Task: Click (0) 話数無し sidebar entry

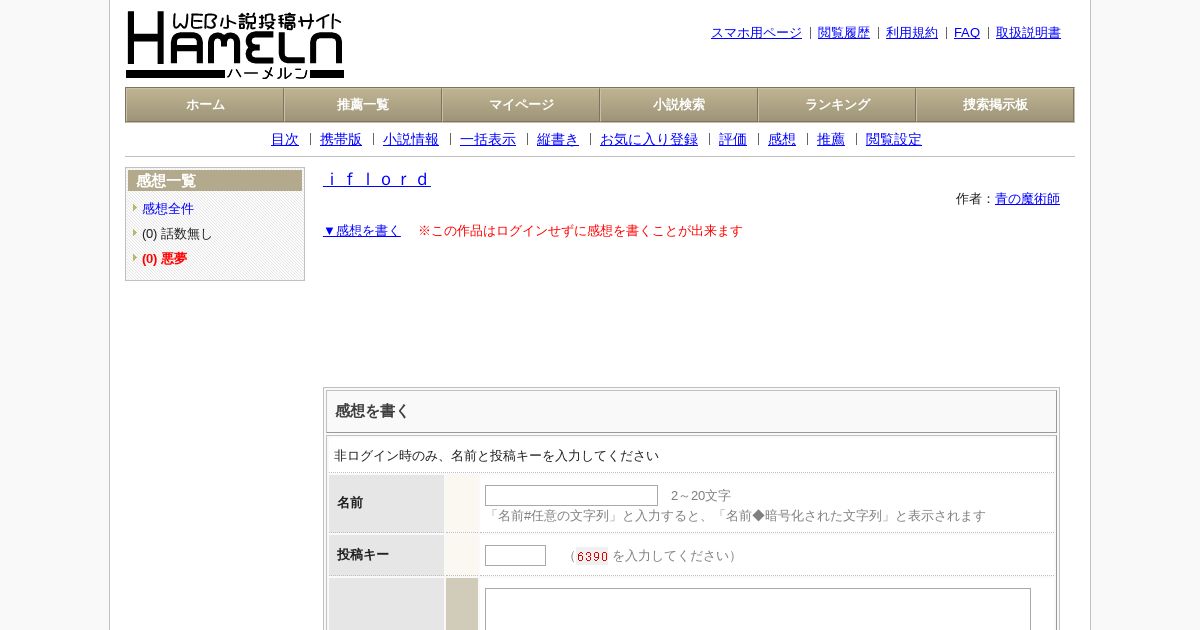Action: tap(177, 234)
